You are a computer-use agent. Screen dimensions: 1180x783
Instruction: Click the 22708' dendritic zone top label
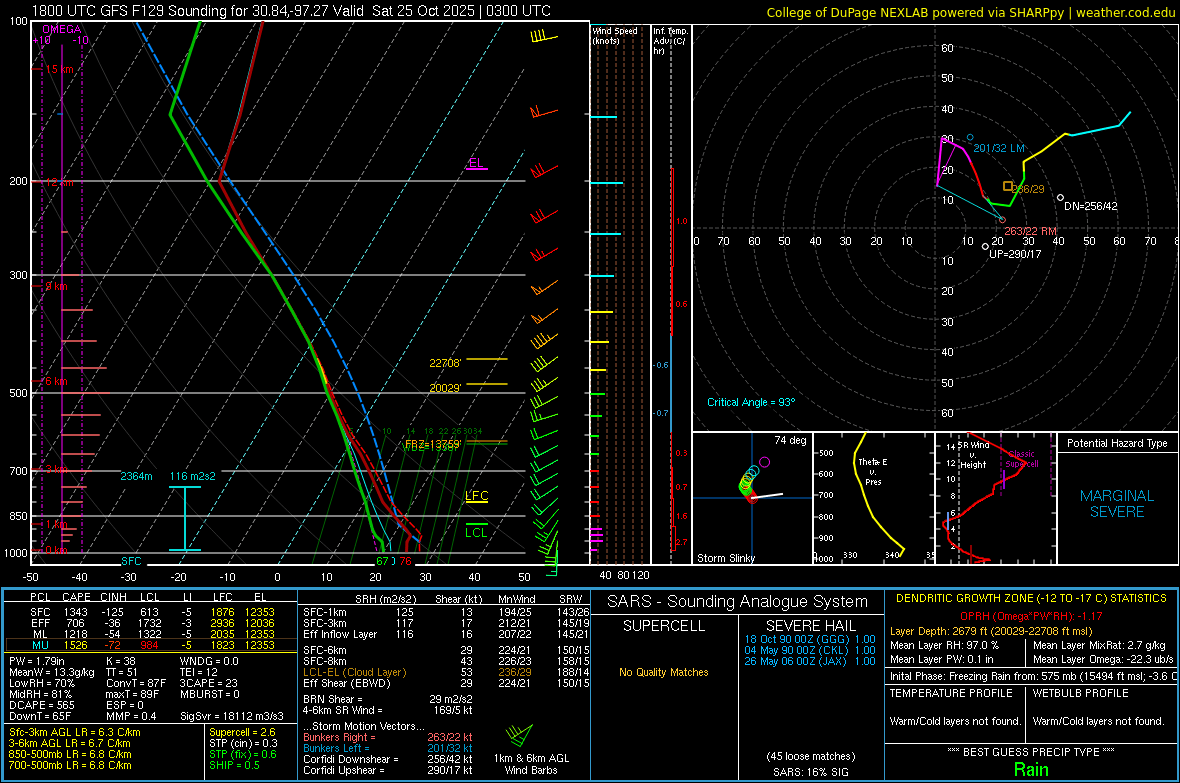tap(445, 363)
